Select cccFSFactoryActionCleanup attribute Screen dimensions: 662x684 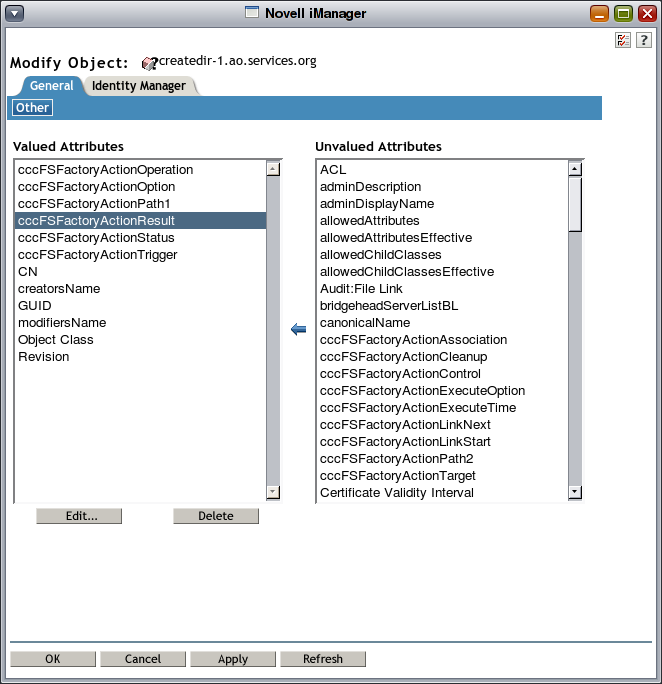point(443,357)
